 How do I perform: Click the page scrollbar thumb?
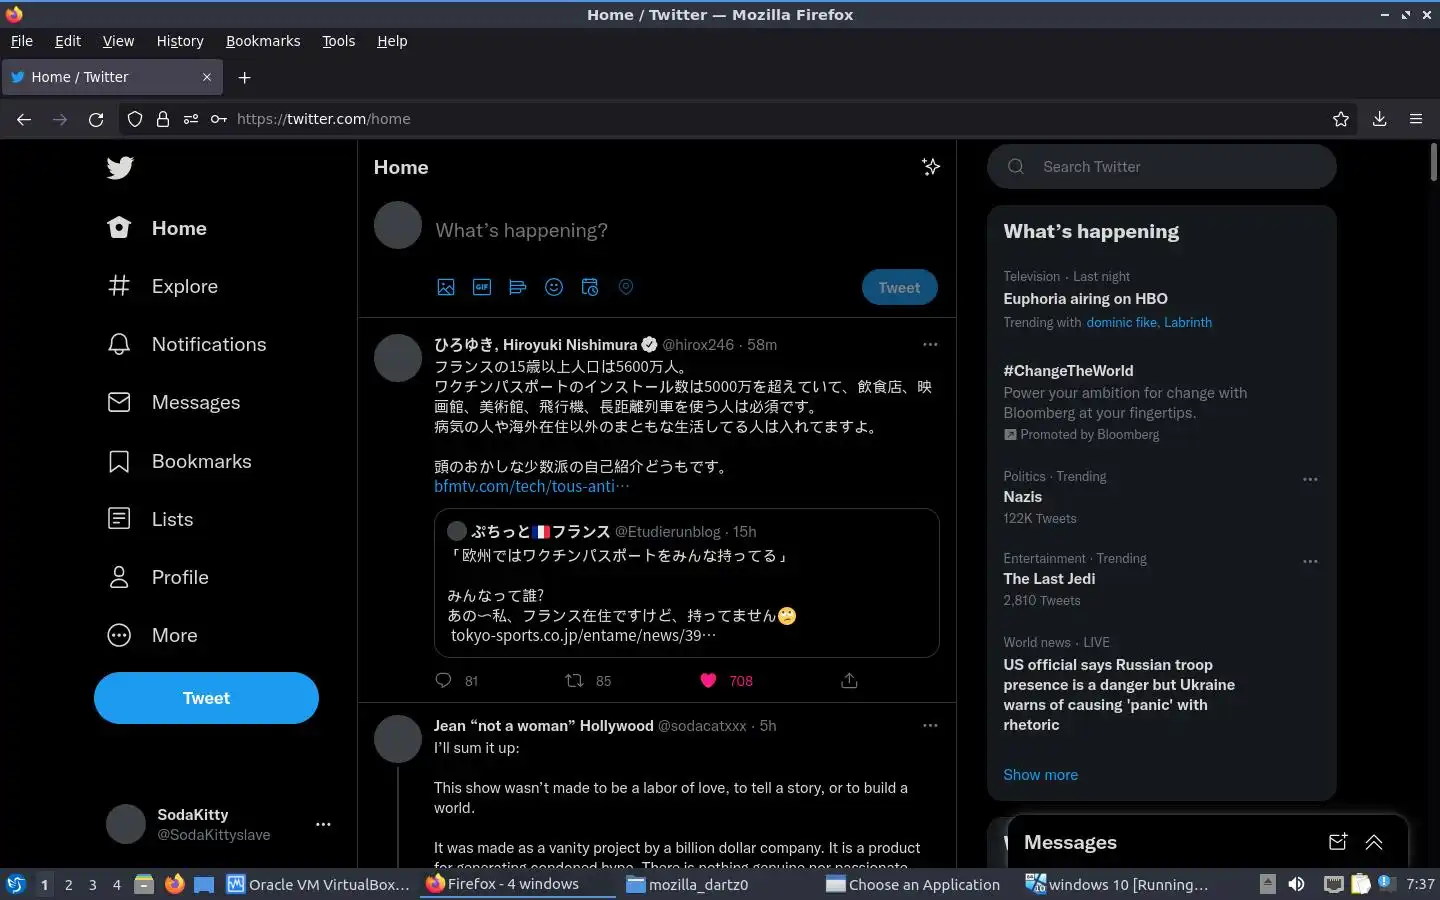[1434, 163]
